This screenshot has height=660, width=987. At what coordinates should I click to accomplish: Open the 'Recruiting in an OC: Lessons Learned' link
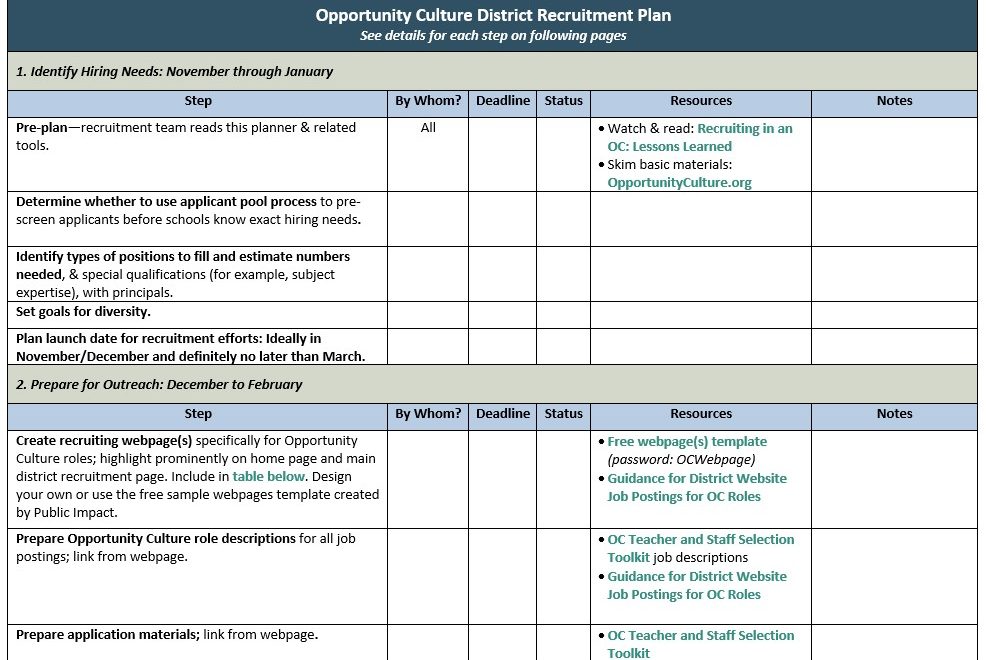pos(699,137)
